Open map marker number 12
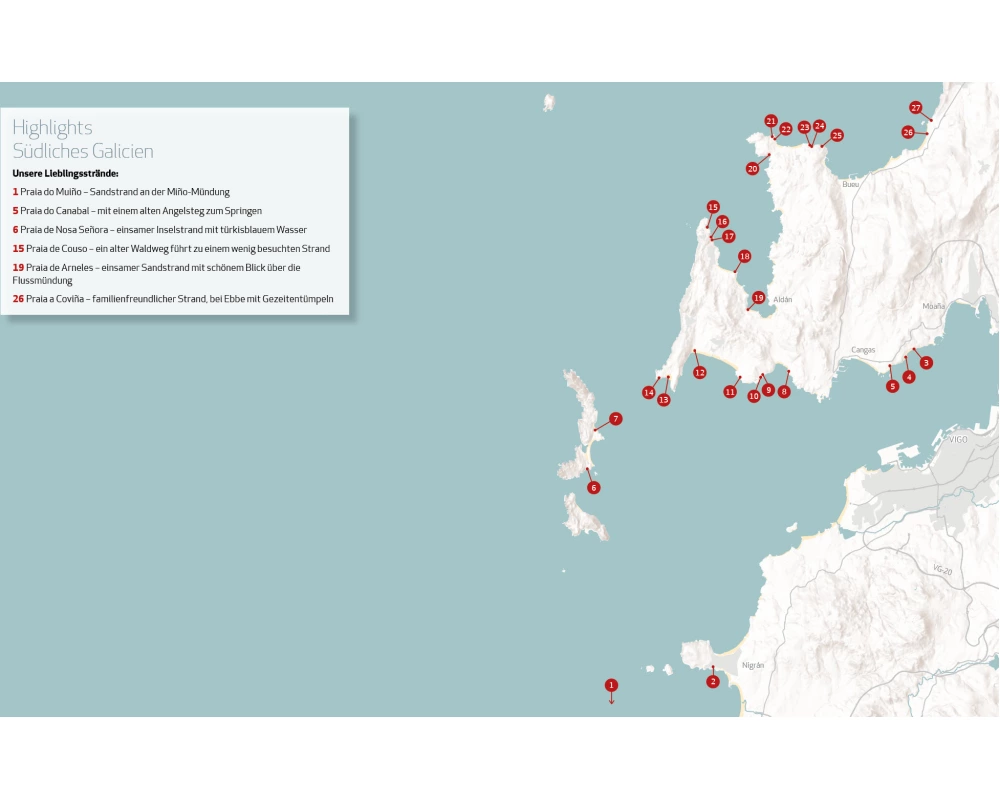The height and width of the screenshot is (800, 1000). (700, 373)
